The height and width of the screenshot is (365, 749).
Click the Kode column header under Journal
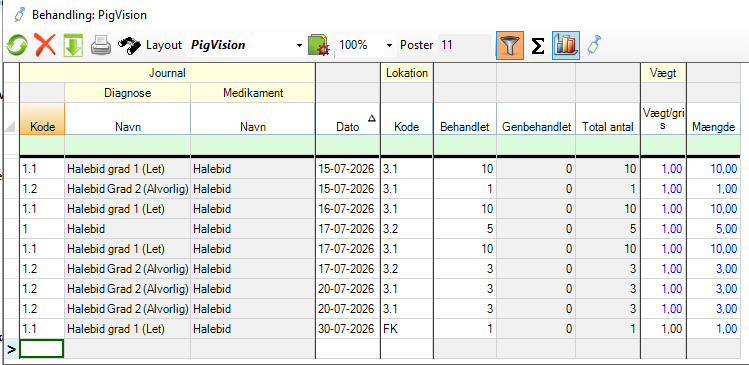click(x=42, y=119)
